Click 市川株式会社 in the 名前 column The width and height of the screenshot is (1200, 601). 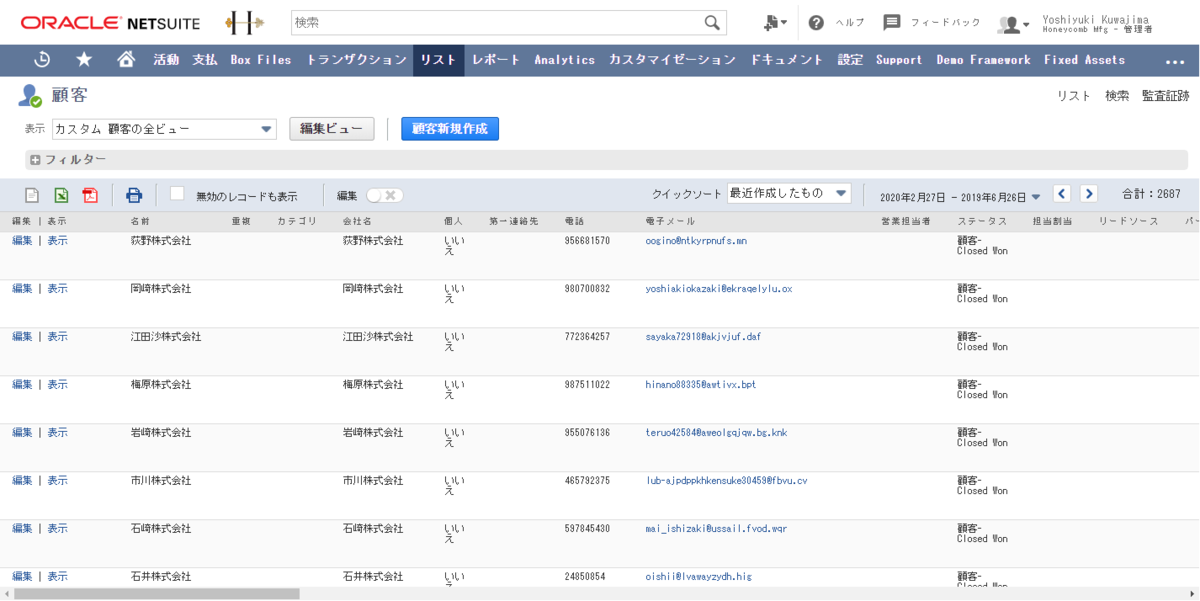(161, 481)
